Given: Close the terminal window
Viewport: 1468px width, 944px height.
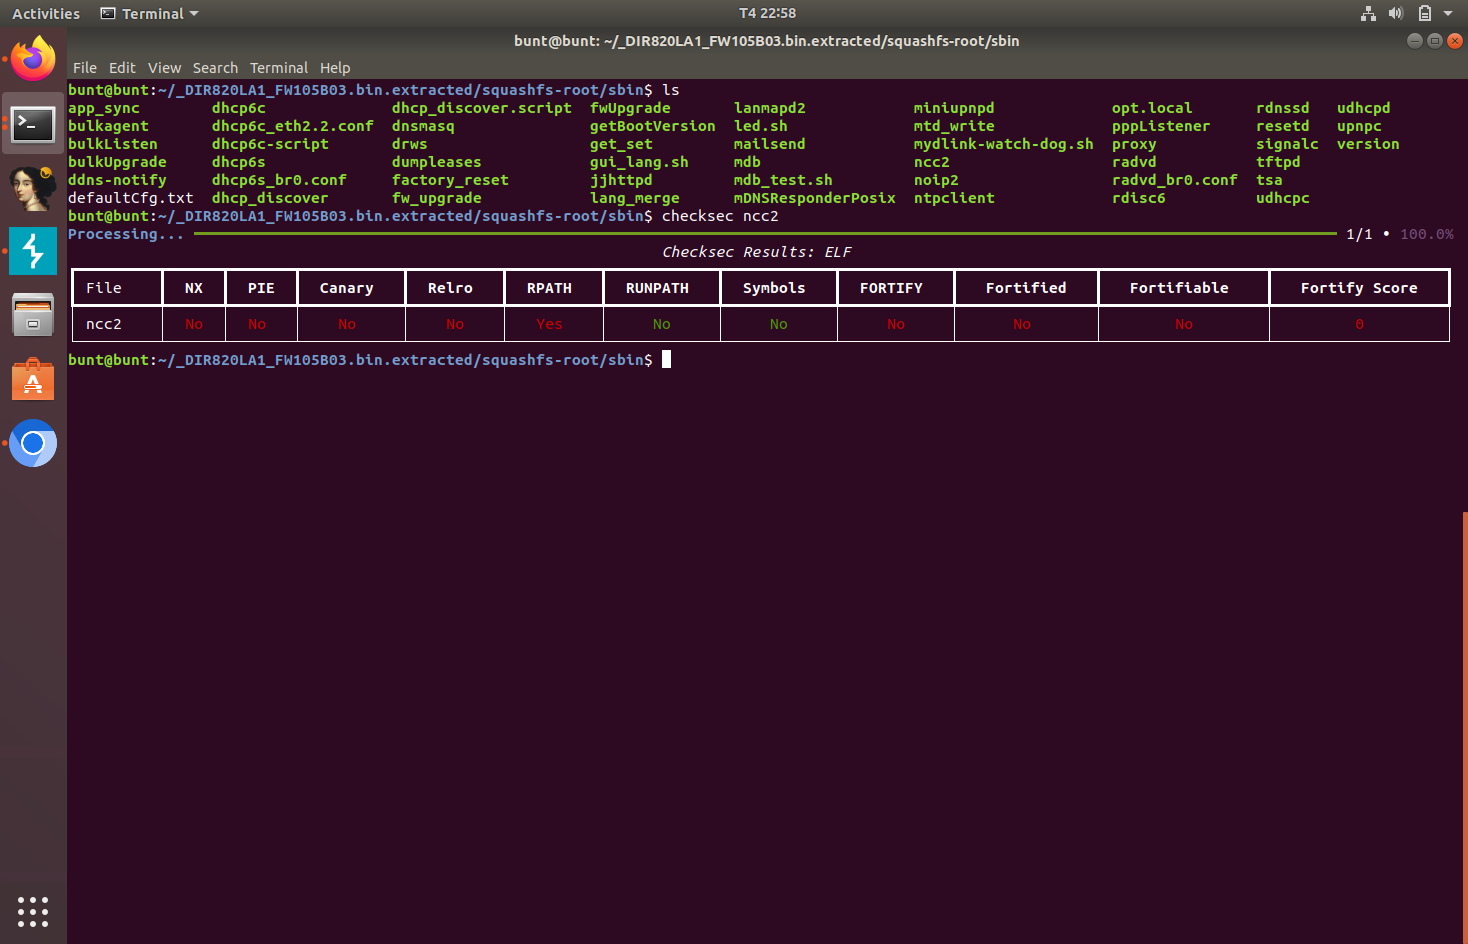Looking at the screenshot, I should pos(1454,41).
